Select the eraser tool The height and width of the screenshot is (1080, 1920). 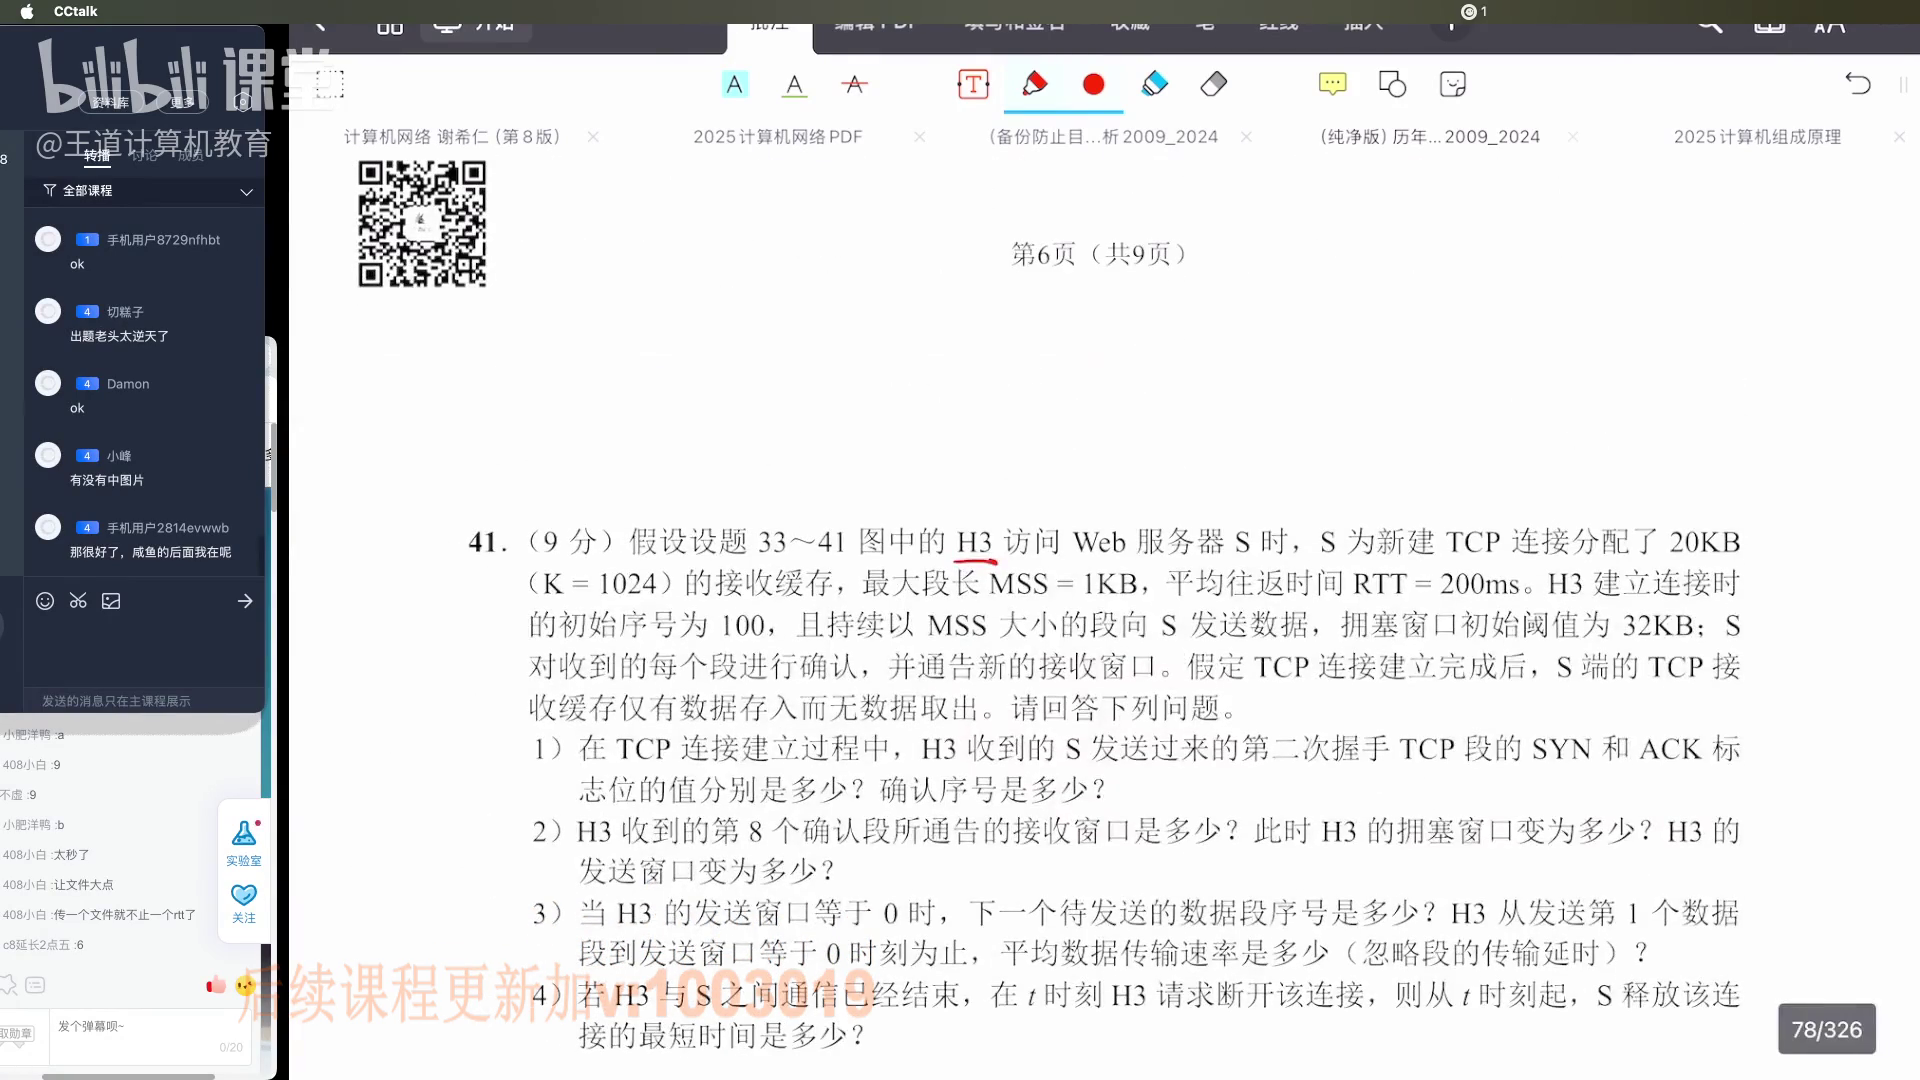1213,84
